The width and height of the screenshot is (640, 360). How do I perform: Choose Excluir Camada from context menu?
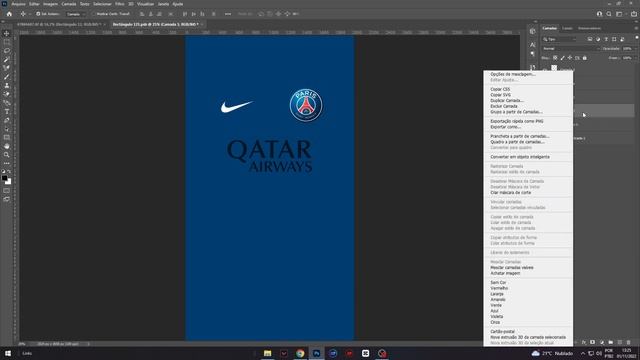pos(504,106)
